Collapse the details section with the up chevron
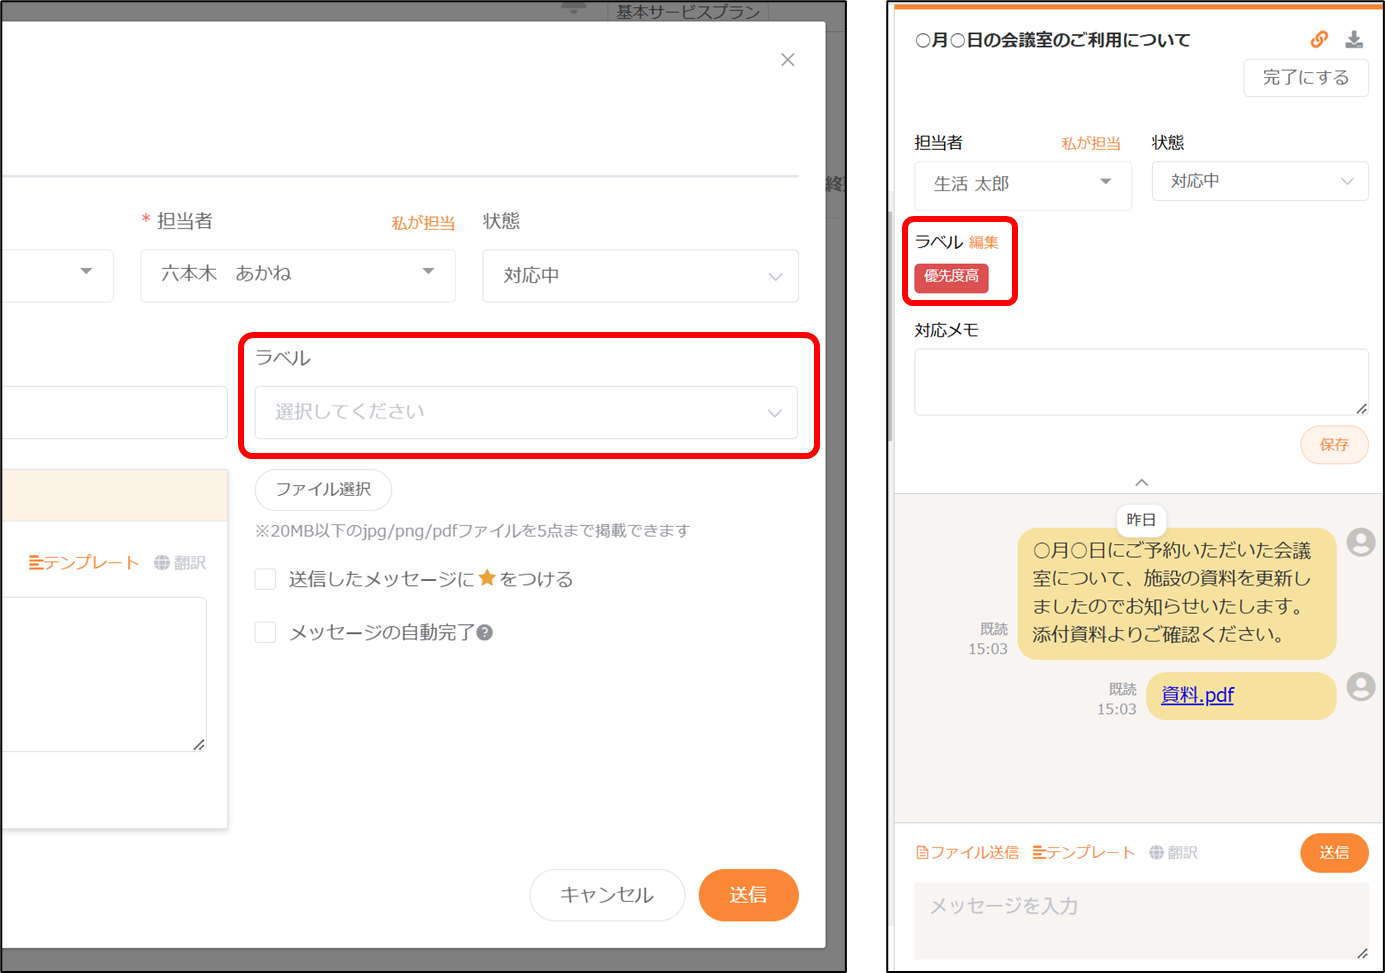Image resolution: width=1385 pixels, height=973 pixels. (x=1141, y=482)
